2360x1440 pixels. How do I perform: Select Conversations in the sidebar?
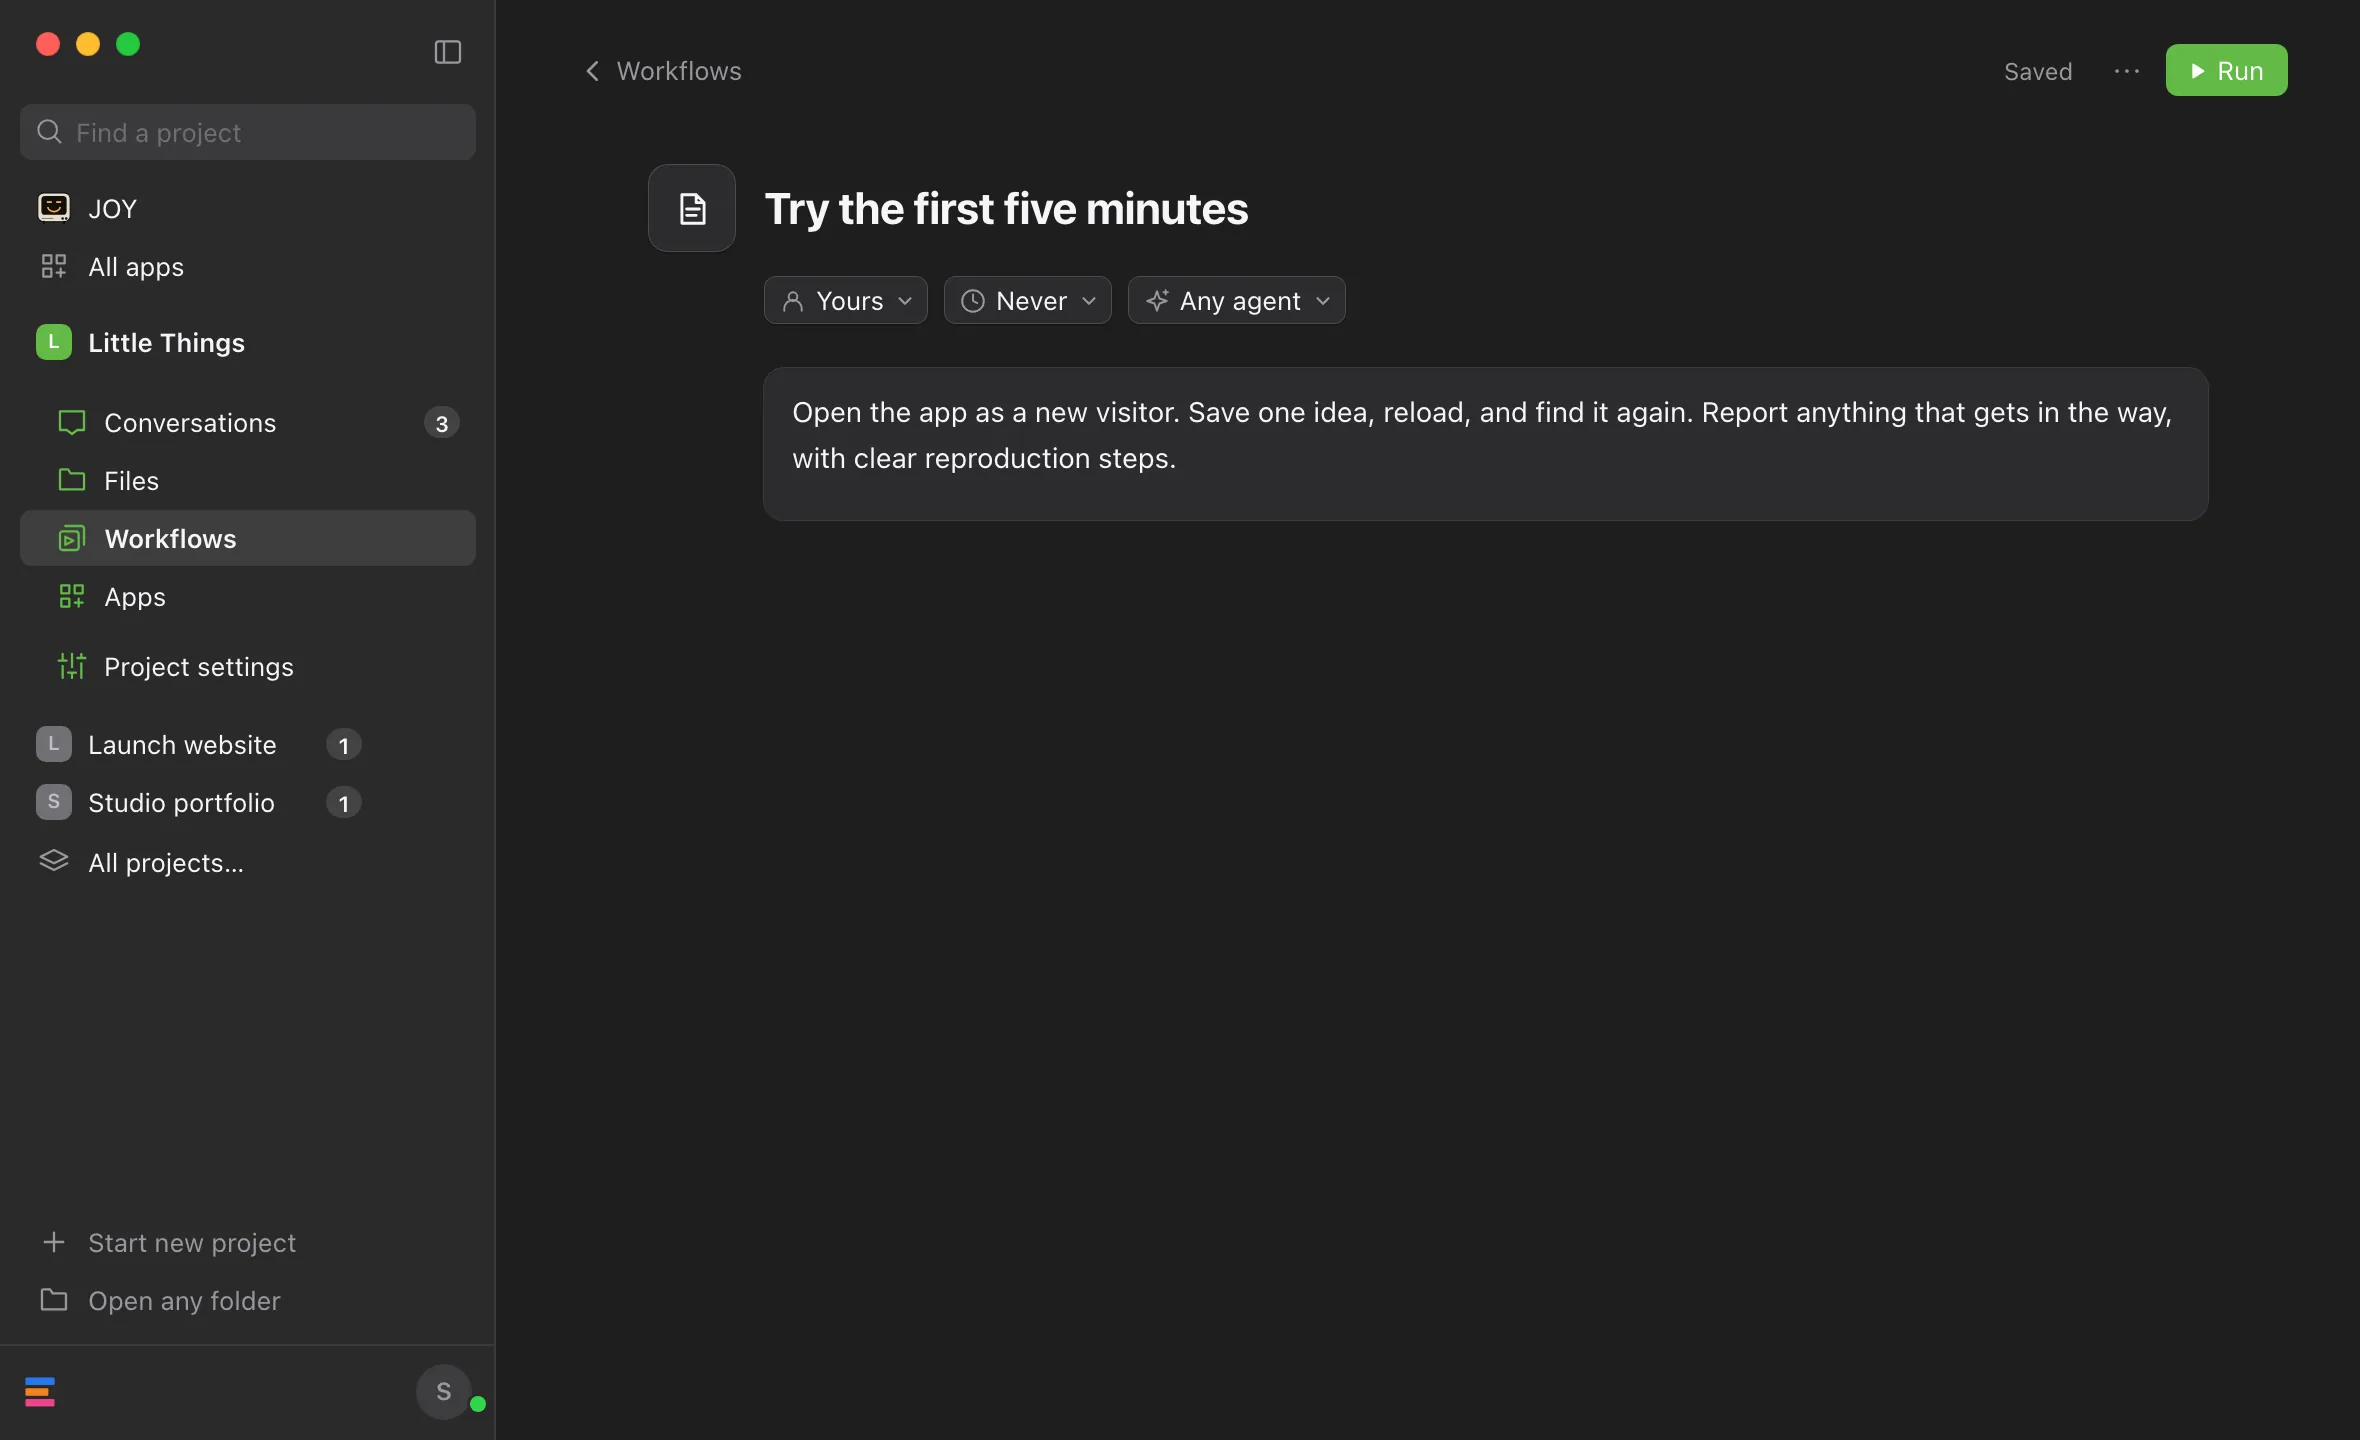pos(248,422)
